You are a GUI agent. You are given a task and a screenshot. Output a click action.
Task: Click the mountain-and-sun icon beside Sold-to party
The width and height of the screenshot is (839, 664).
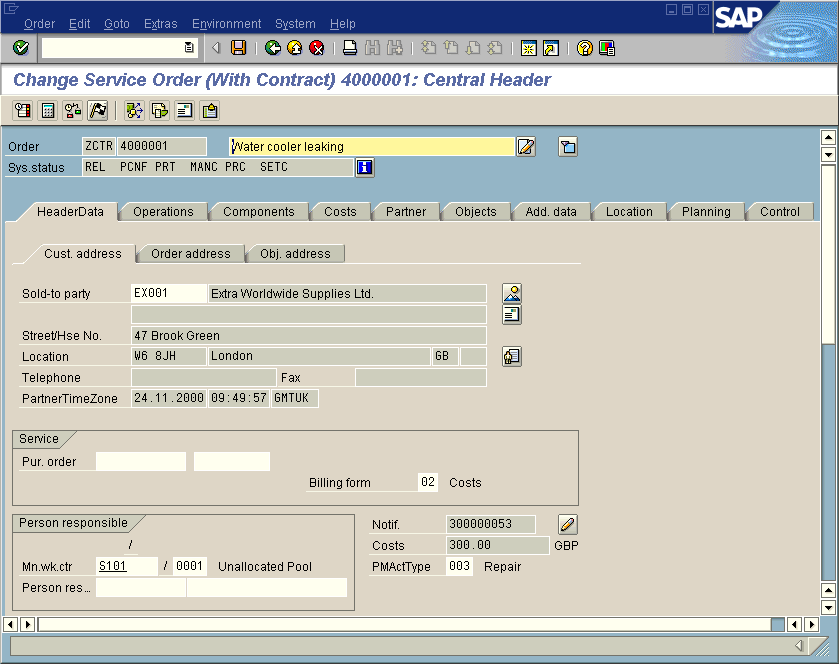(512, 293)
